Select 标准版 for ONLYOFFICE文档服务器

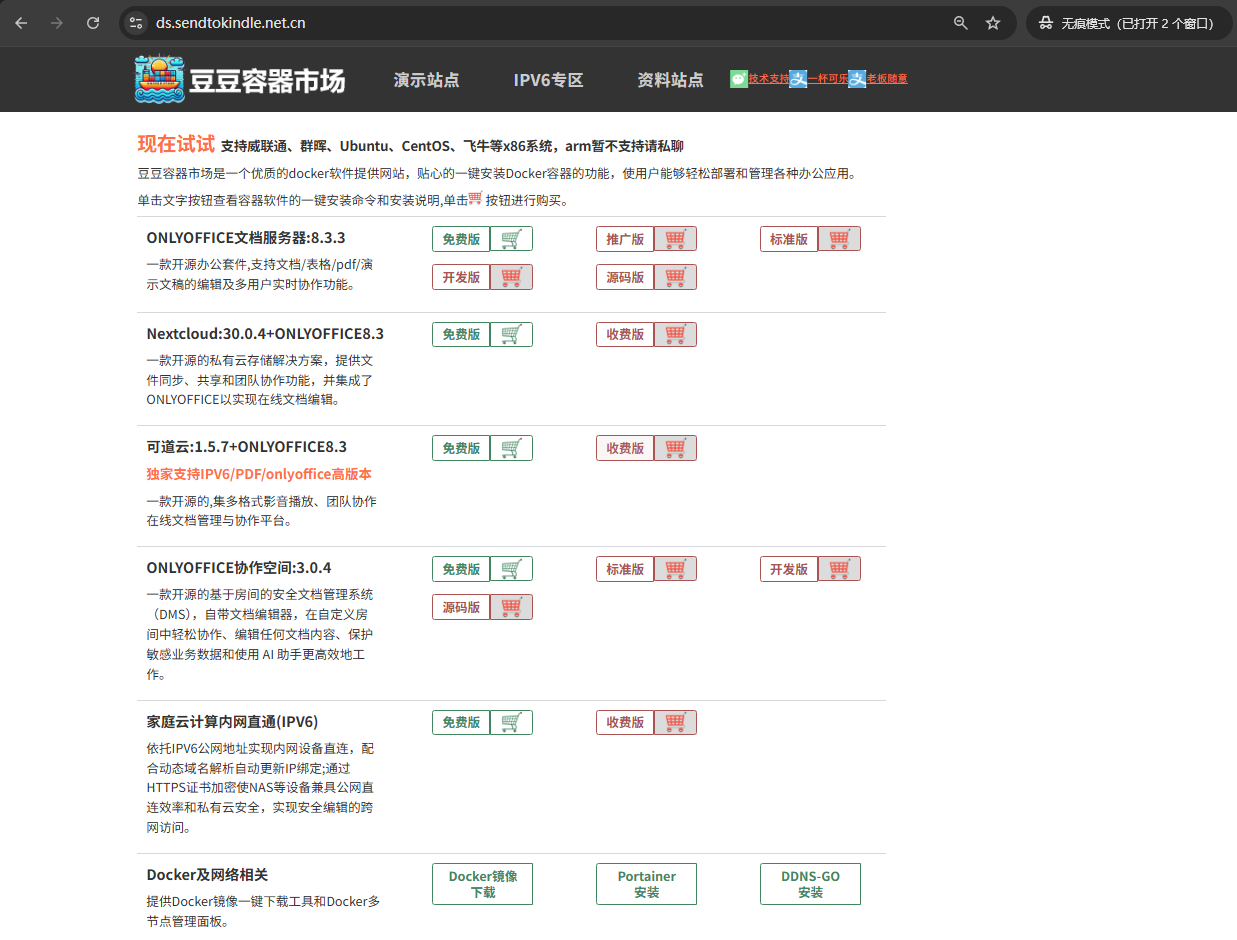pos(789,239)
